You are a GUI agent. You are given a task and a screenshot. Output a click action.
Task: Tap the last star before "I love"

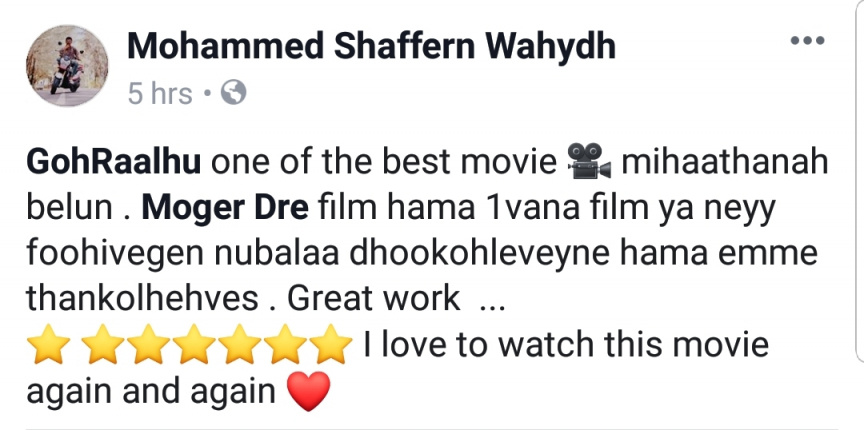point(331,344)
